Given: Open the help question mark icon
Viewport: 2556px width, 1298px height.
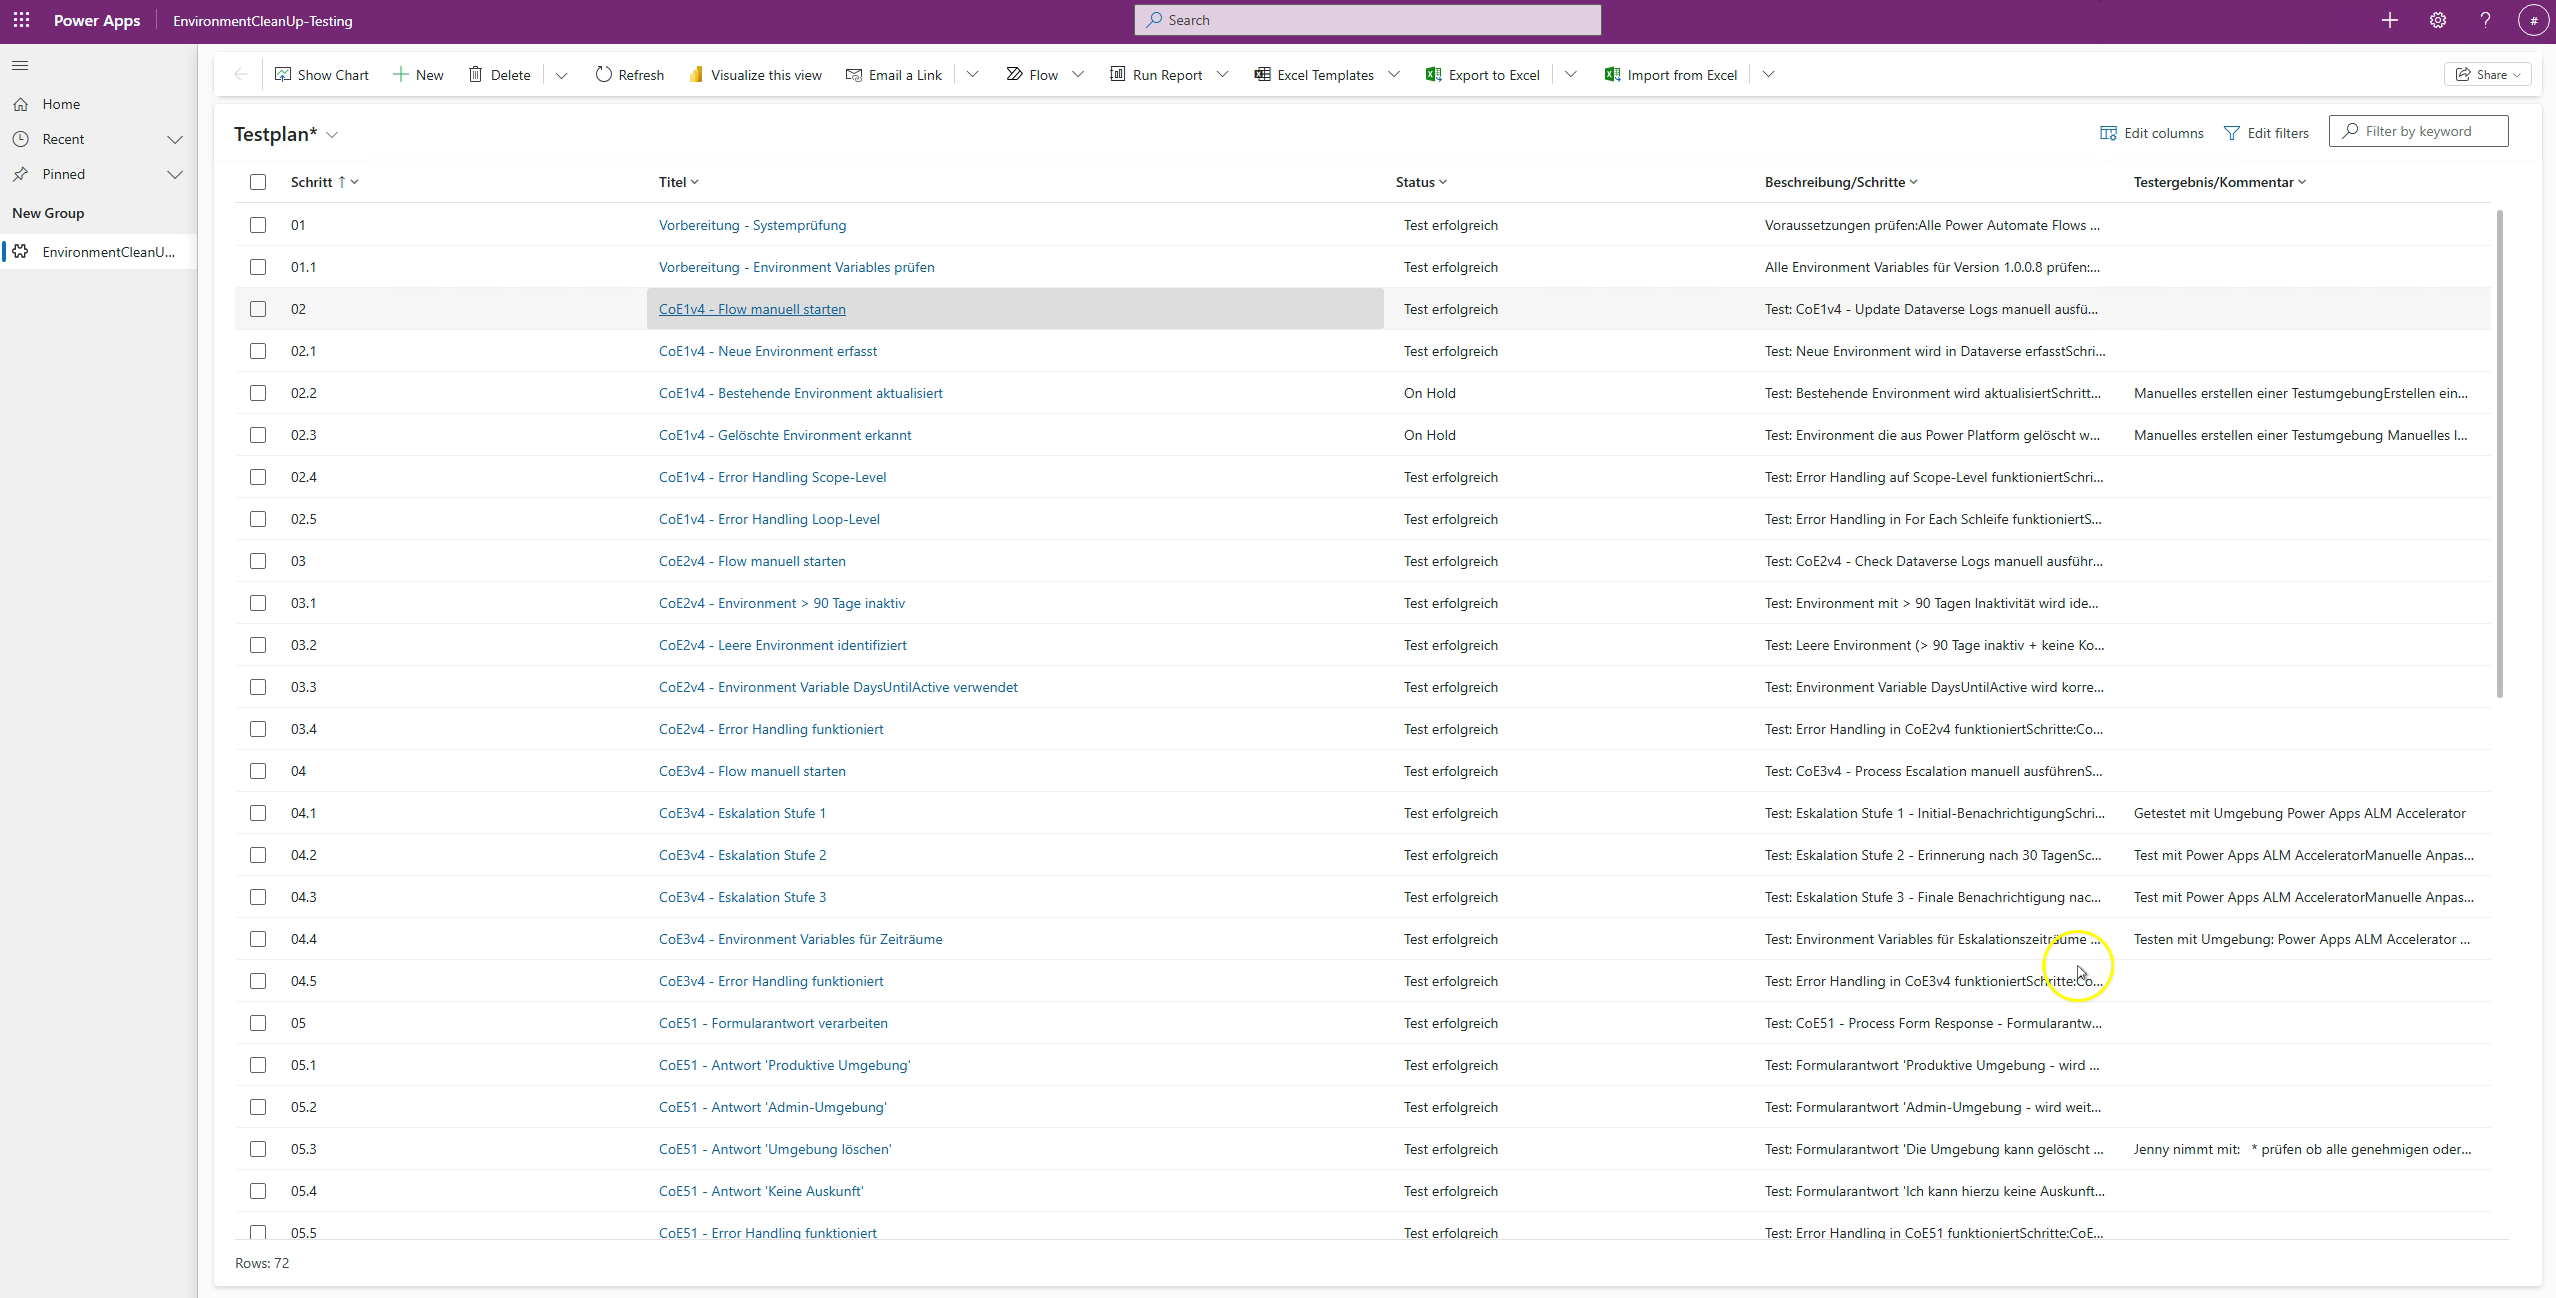Looking at the screenshot, I should [x=2485, y=20].
